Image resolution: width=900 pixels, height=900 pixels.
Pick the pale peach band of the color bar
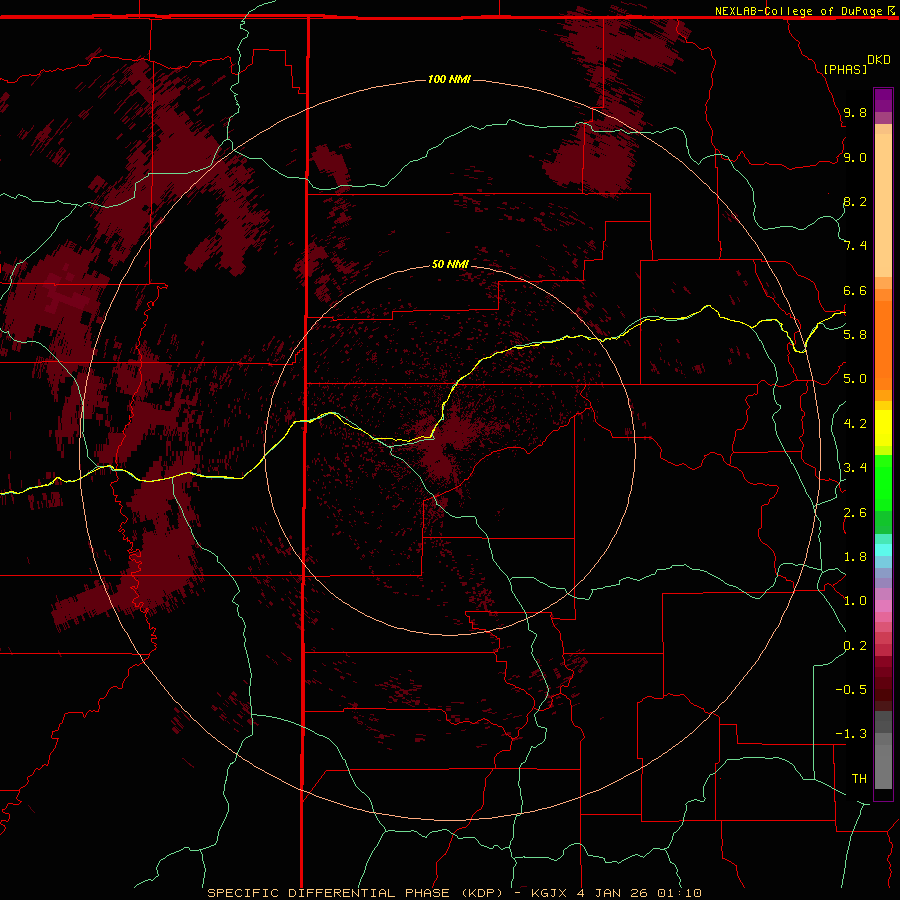coord(883,205)
